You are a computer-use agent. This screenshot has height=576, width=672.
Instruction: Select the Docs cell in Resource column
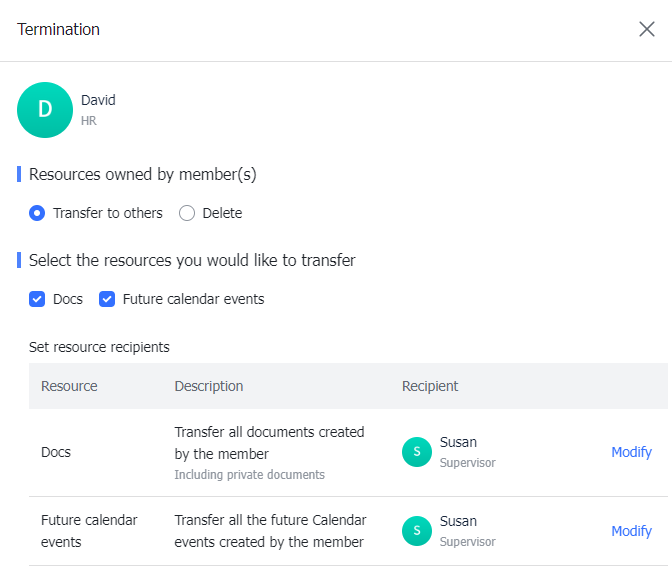click(x=56, y=452)
